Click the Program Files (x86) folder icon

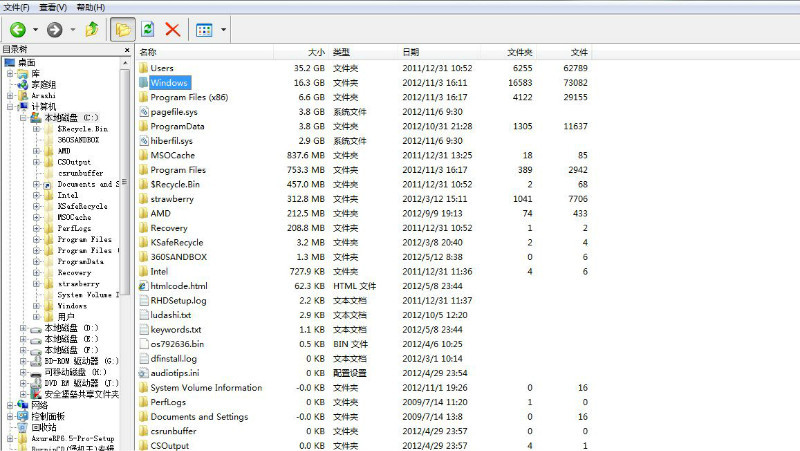pos(143,97)
